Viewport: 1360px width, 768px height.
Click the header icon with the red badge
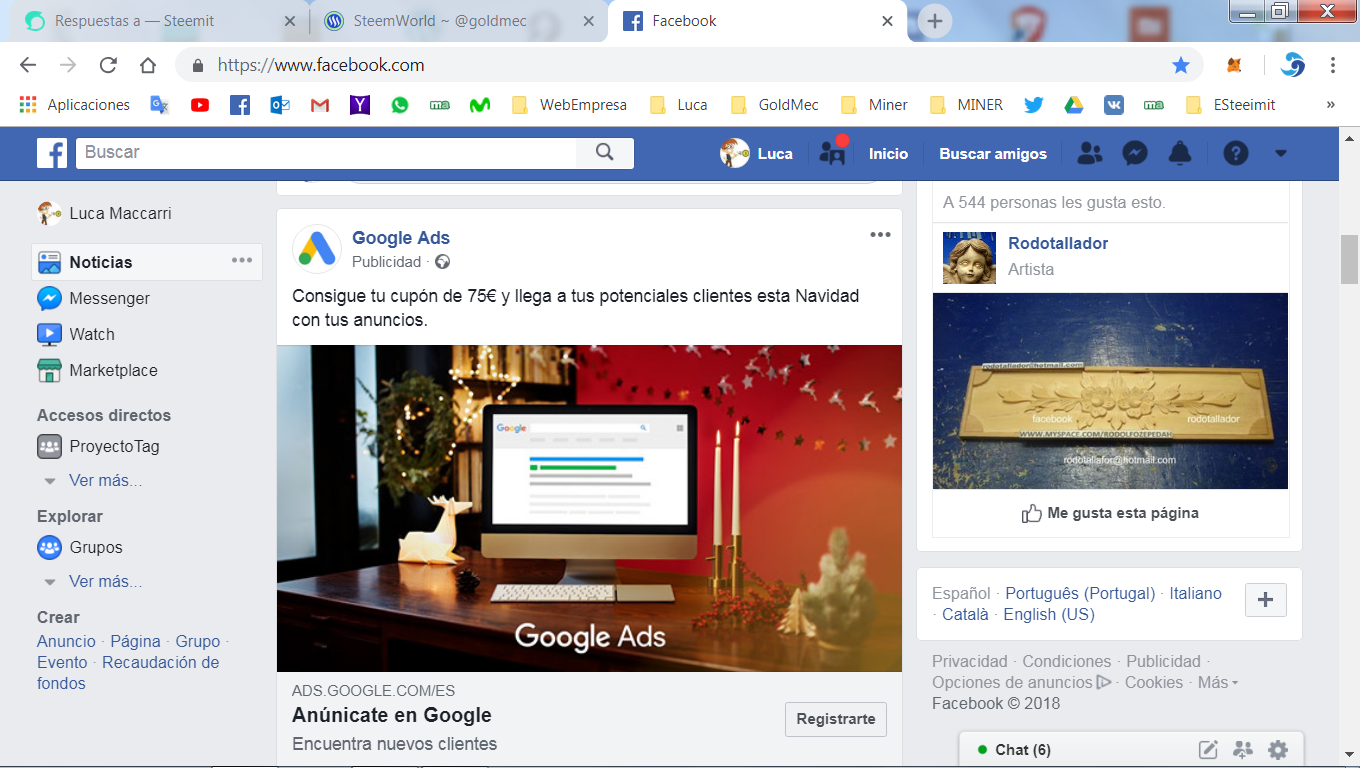833,151
